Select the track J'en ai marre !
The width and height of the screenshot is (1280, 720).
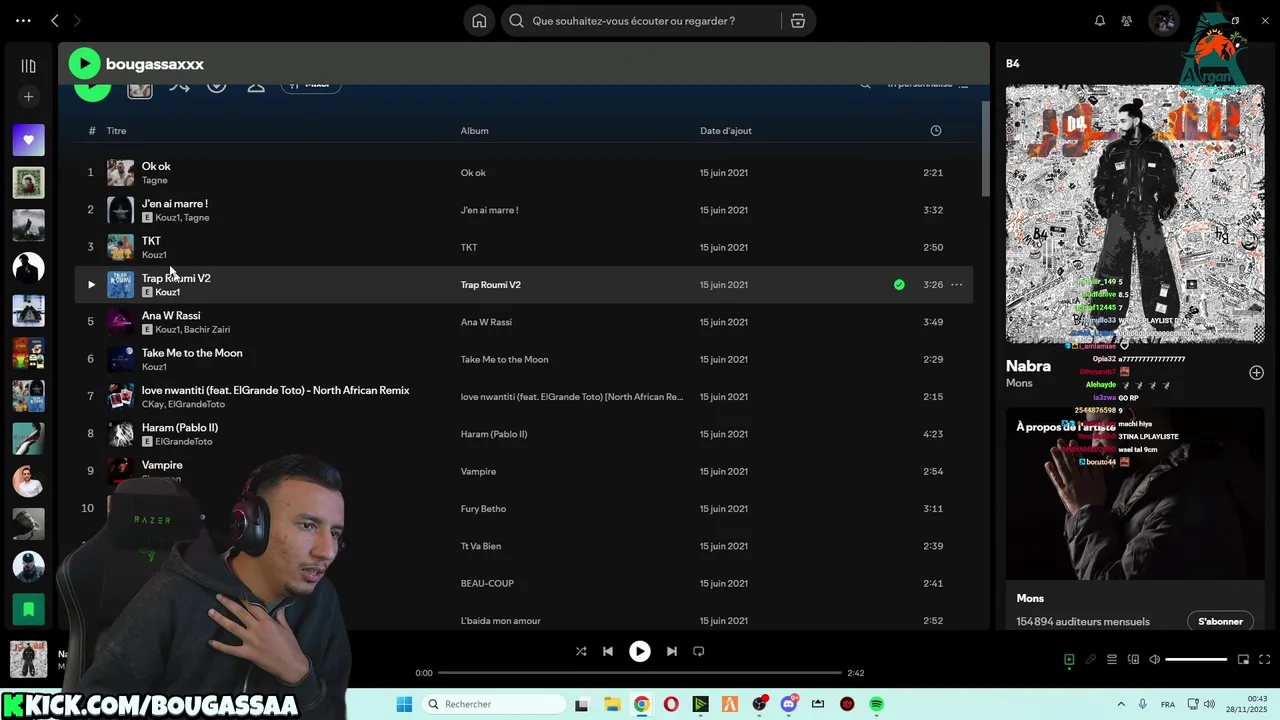tap(175, 204)
